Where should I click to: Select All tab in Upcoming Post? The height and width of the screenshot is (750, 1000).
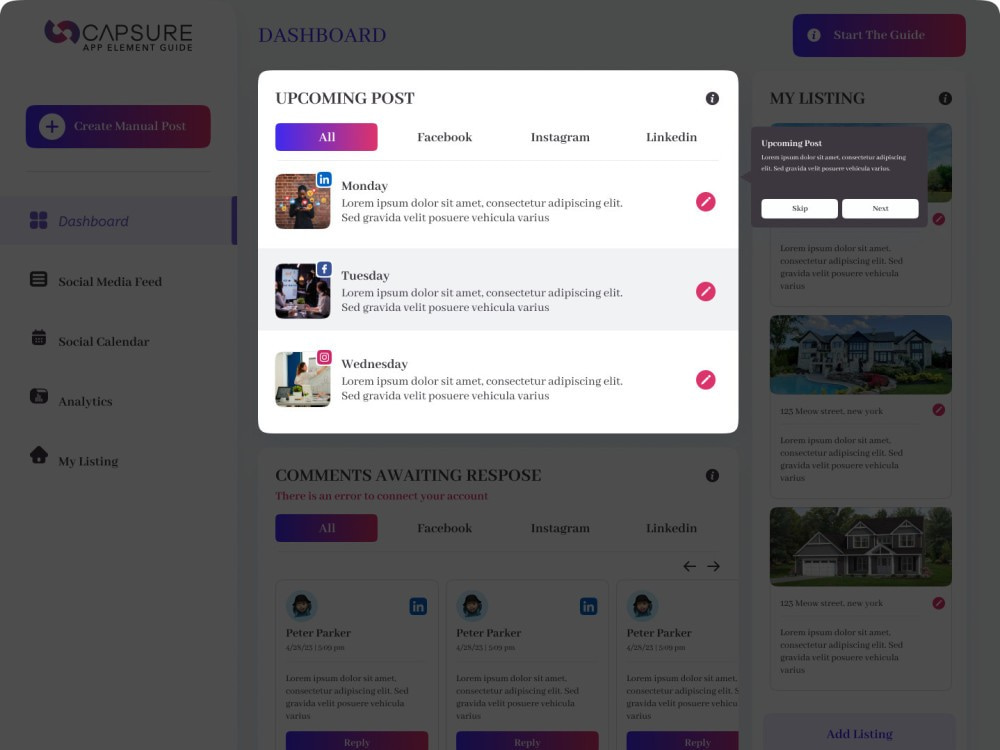point(327,137)
